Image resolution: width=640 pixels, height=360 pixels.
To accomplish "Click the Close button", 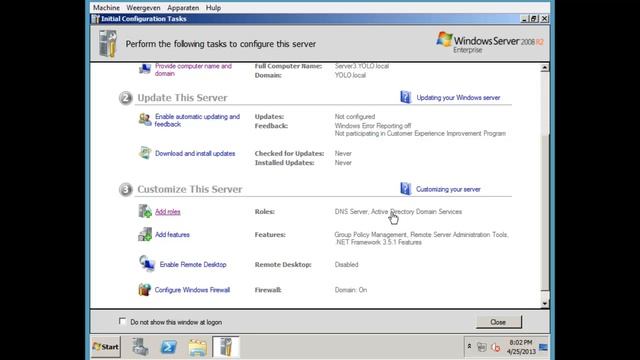I will pyautogui.click(x=498, y=322).
